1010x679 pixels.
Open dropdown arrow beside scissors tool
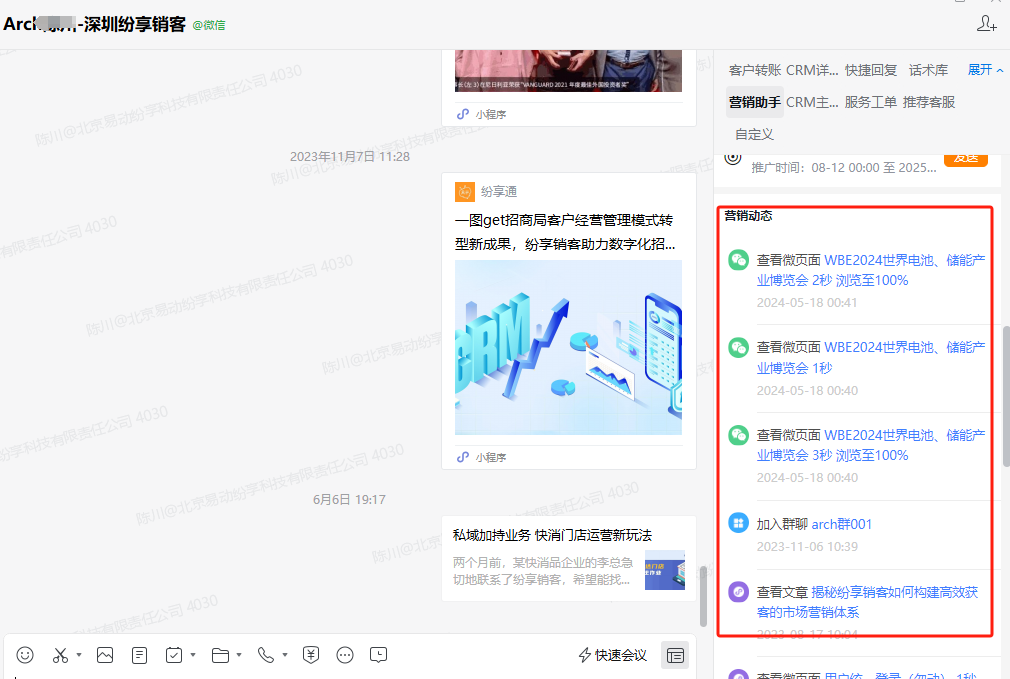[x=79, y=655]
